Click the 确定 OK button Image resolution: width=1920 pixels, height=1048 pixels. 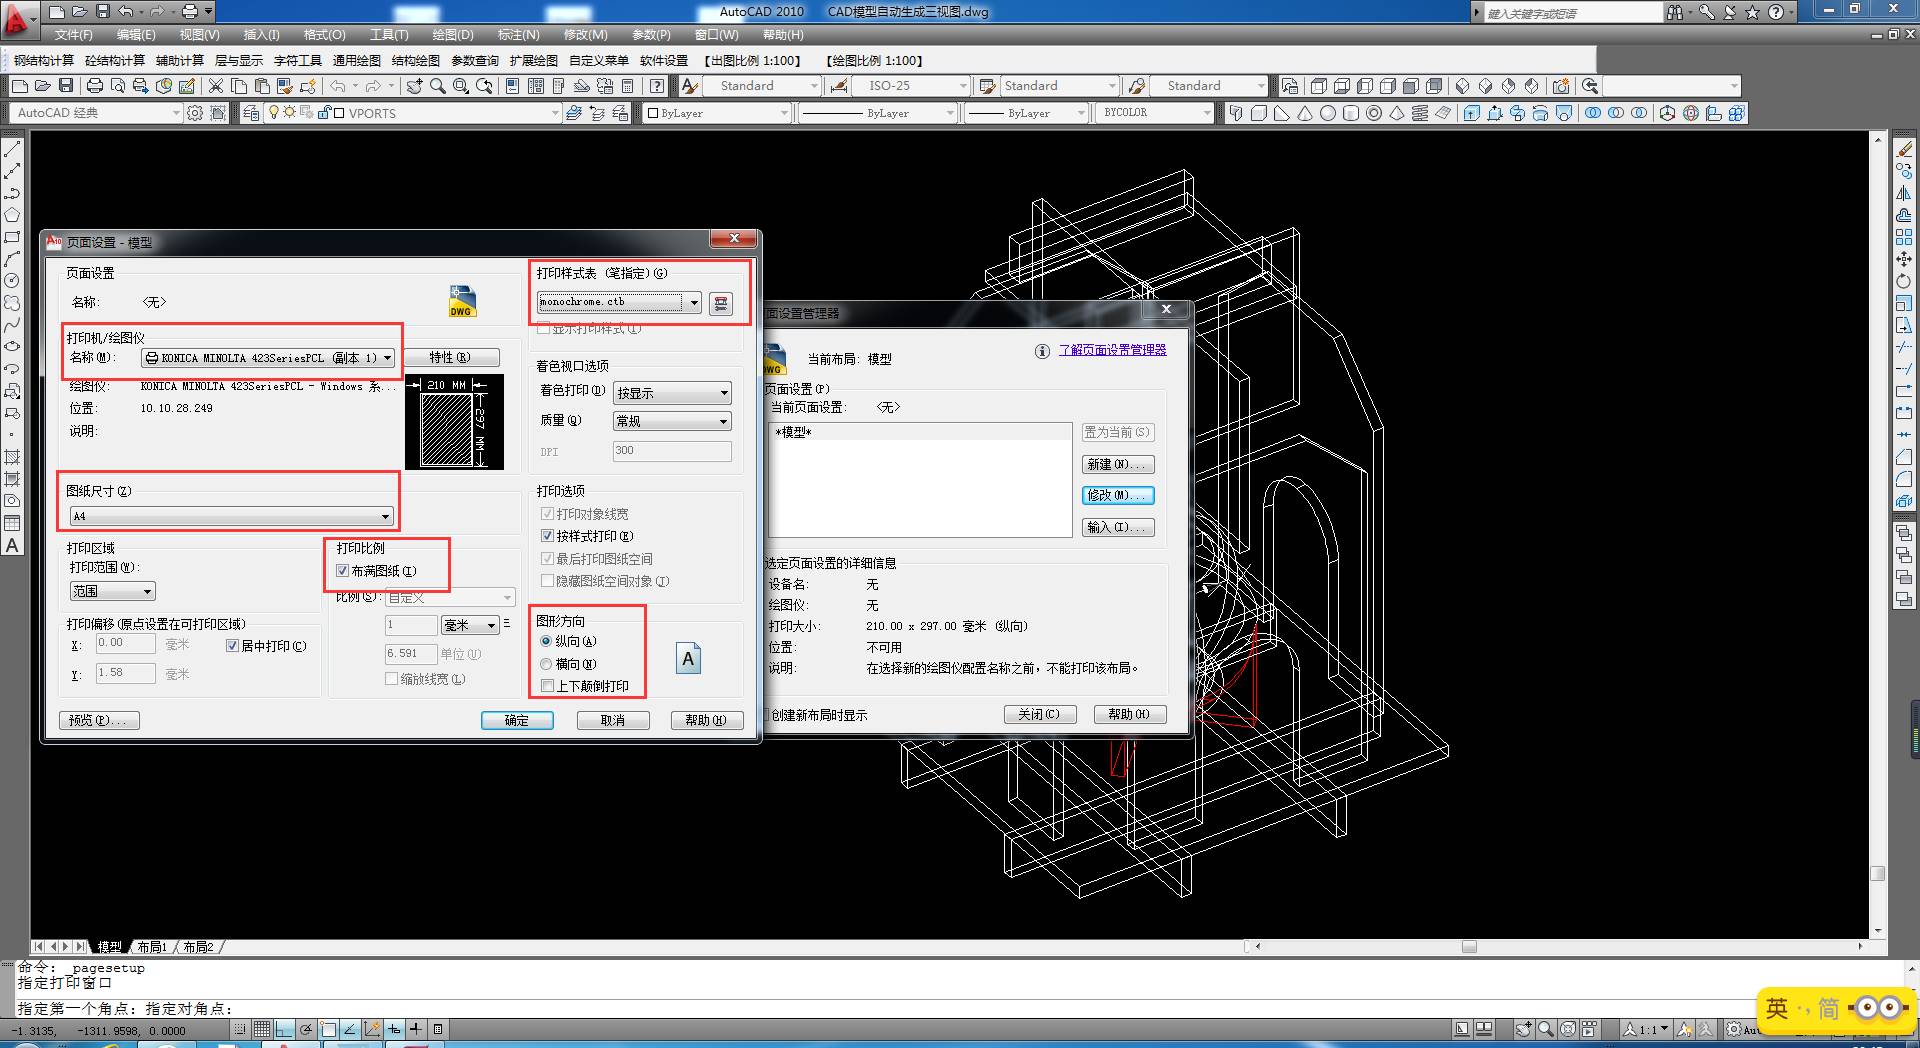pos(517,720)
